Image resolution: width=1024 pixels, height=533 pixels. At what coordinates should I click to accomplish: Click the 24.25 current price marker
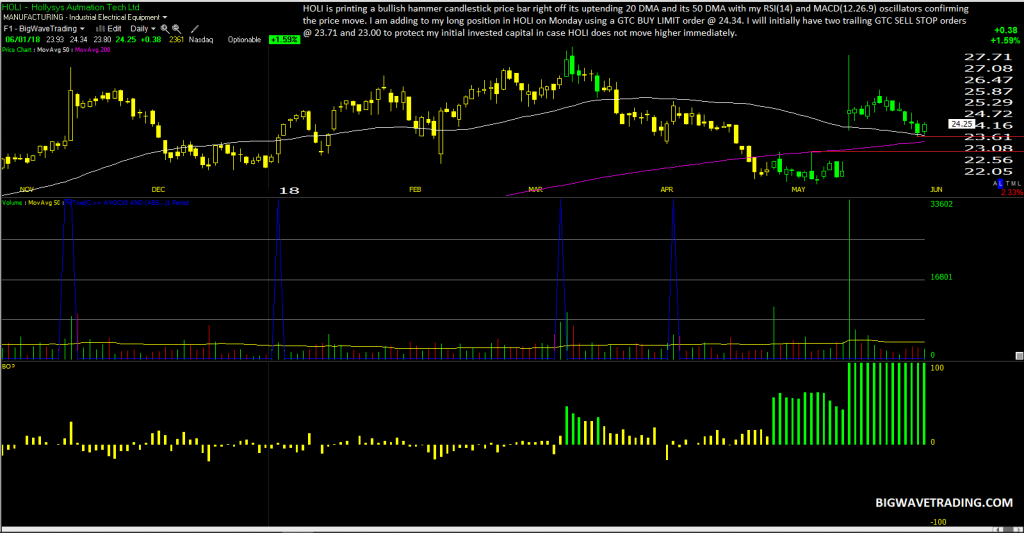click(x=961, y=124)
